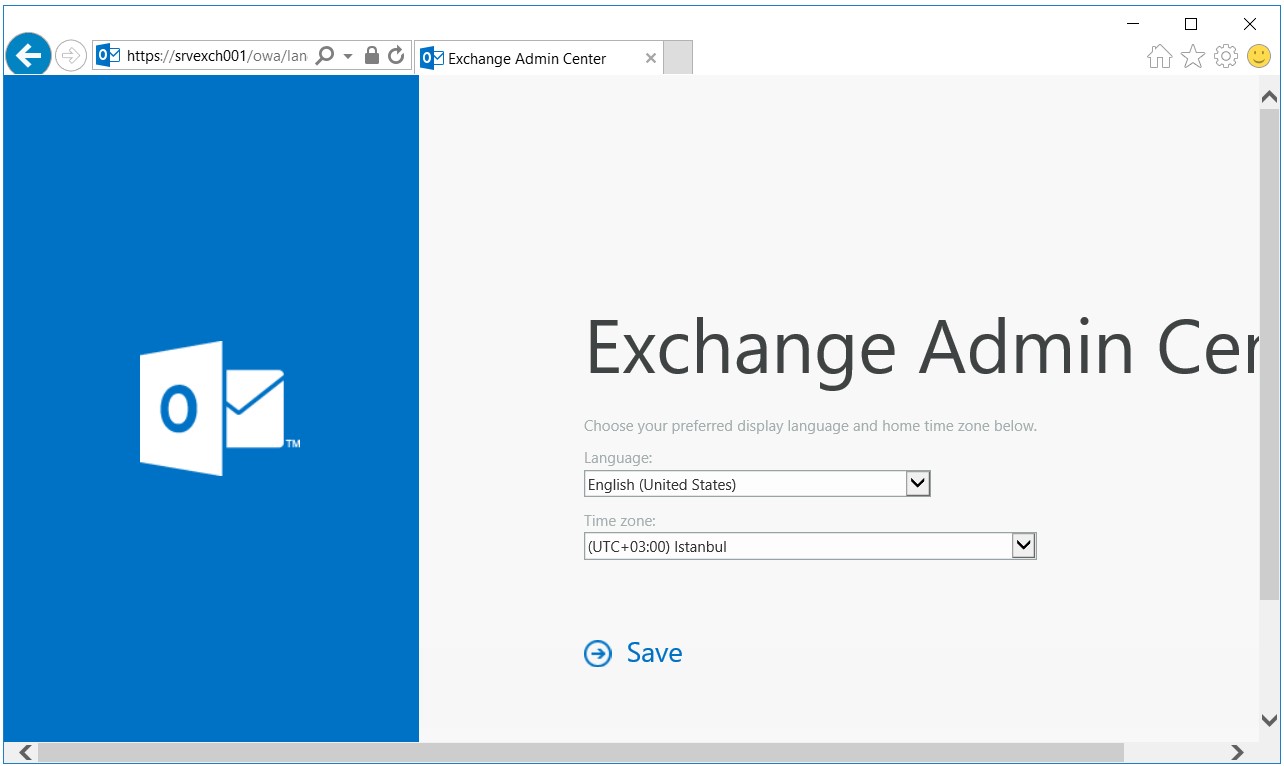
Task: Open browser Tools gear menu
Action: click(1226, 56)
